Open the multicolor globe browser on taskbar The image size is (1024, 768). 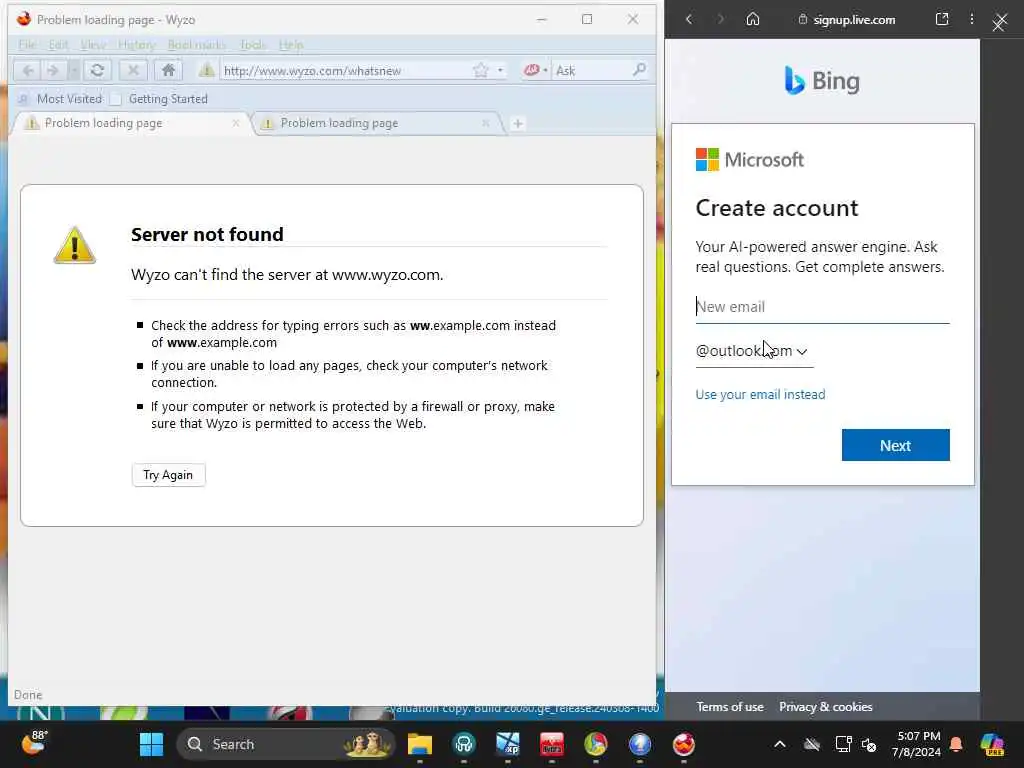click(x=596, y=744)
